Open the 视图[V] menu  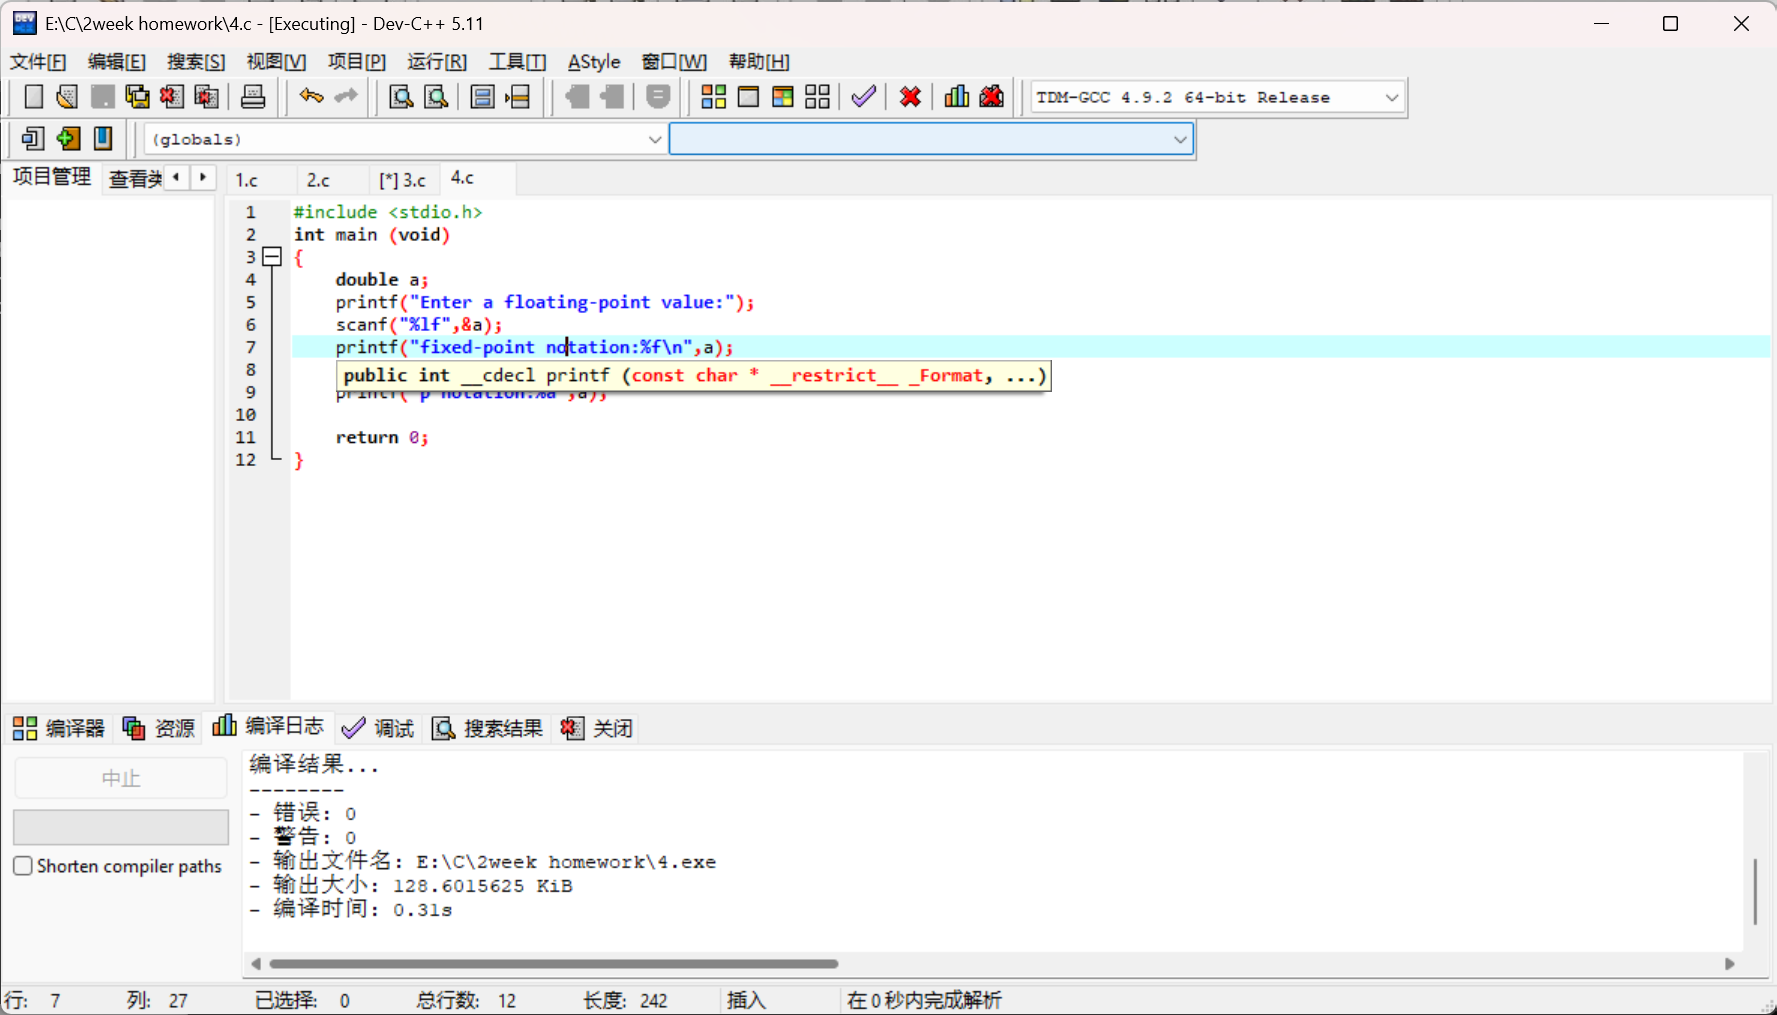276,62
